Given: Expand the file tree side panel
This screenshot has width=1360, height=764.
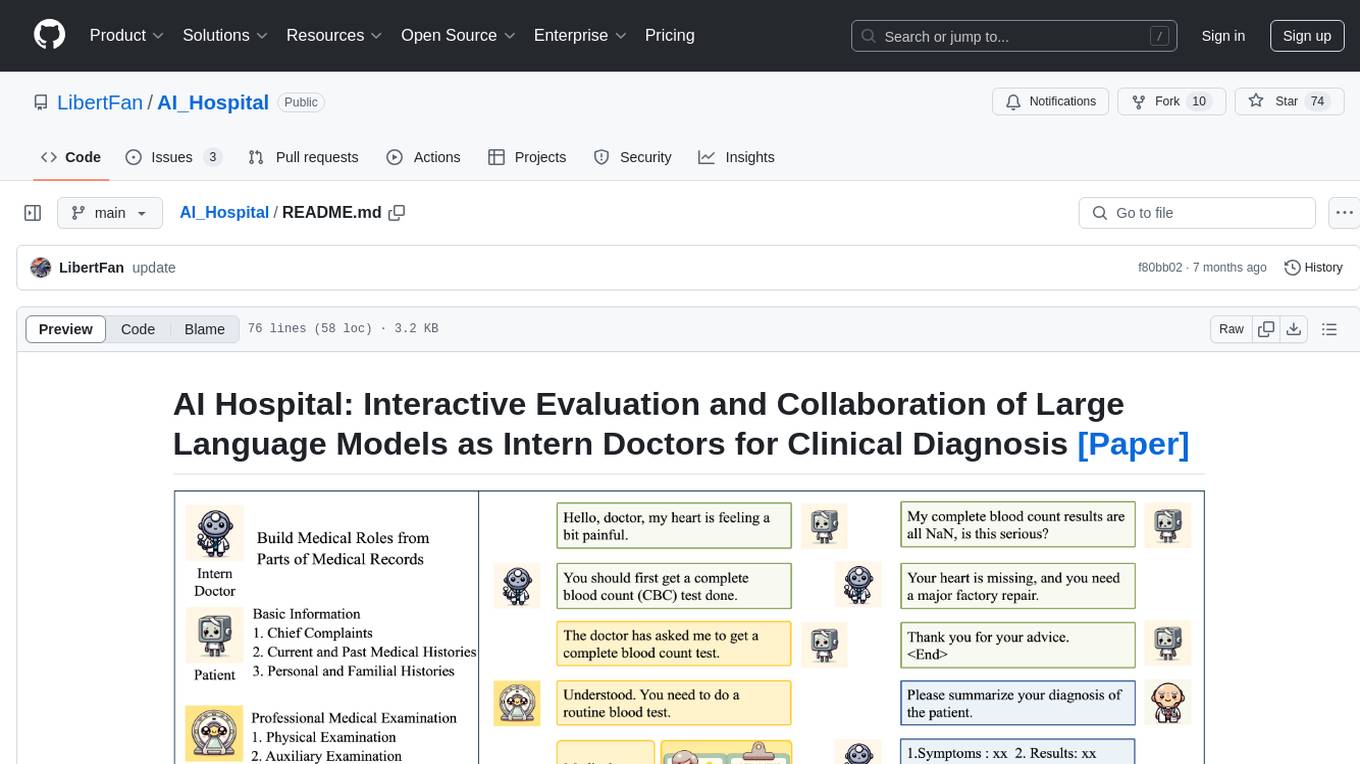Looking at the screenshot, I should pos(33,213).
